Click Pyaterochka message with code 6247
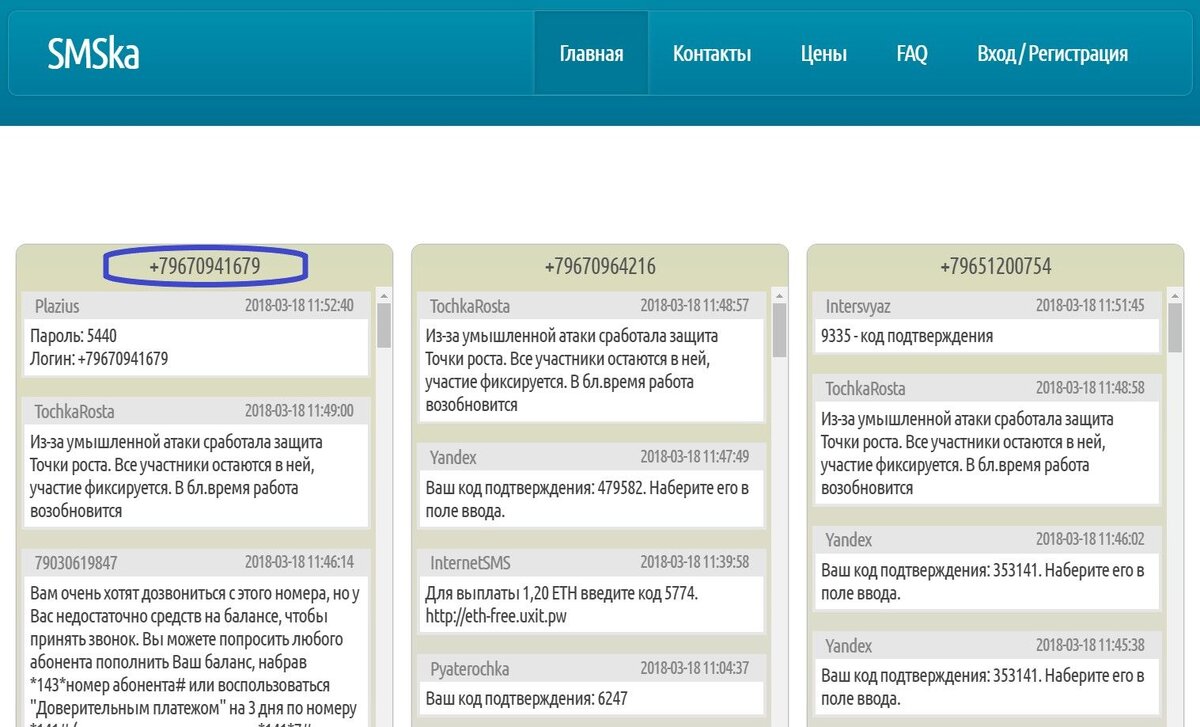 point(592,701)
